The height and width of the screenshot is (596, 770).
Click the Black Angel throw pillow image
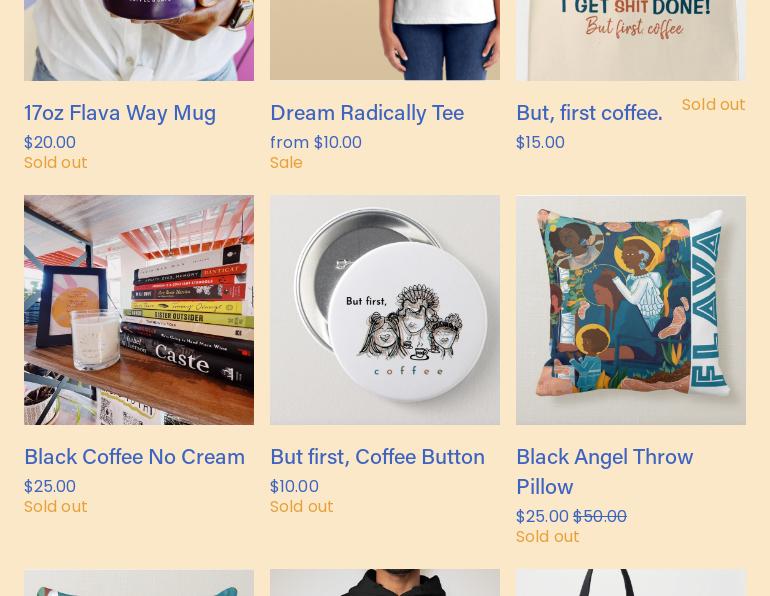click(x=631, y=310)
